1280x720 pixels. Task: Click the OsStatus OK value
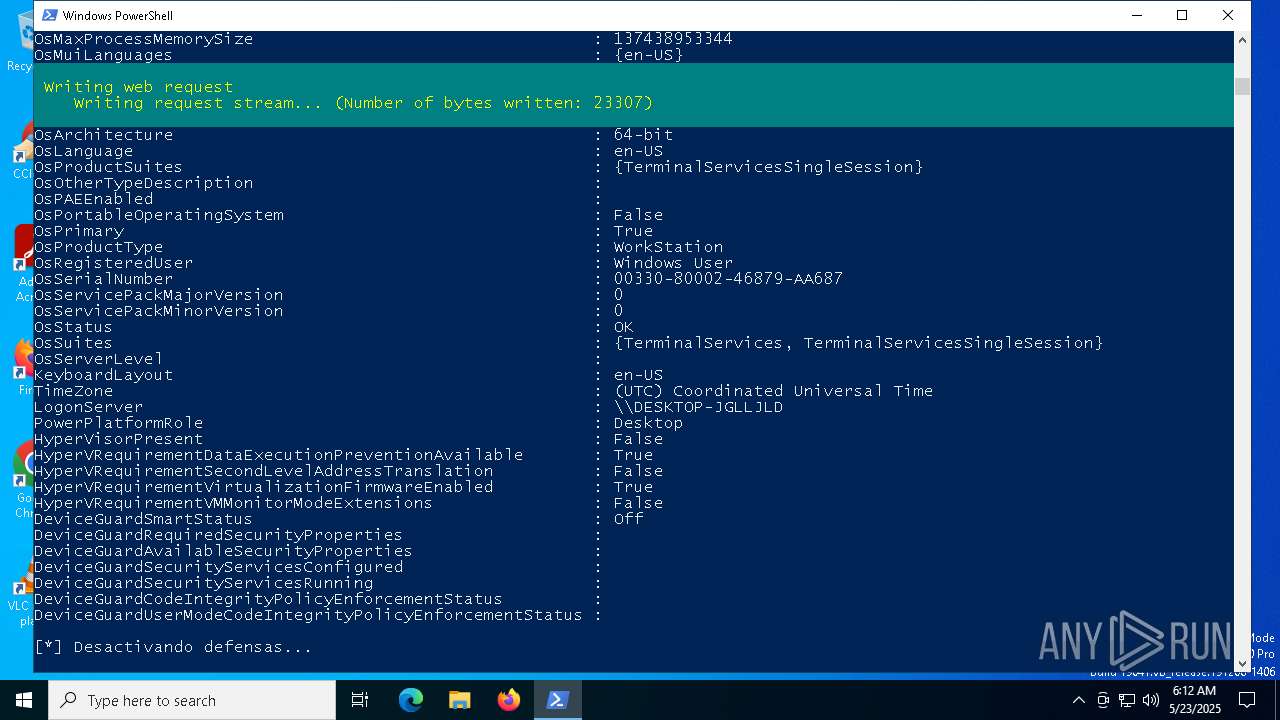click(x=623, y=327)
